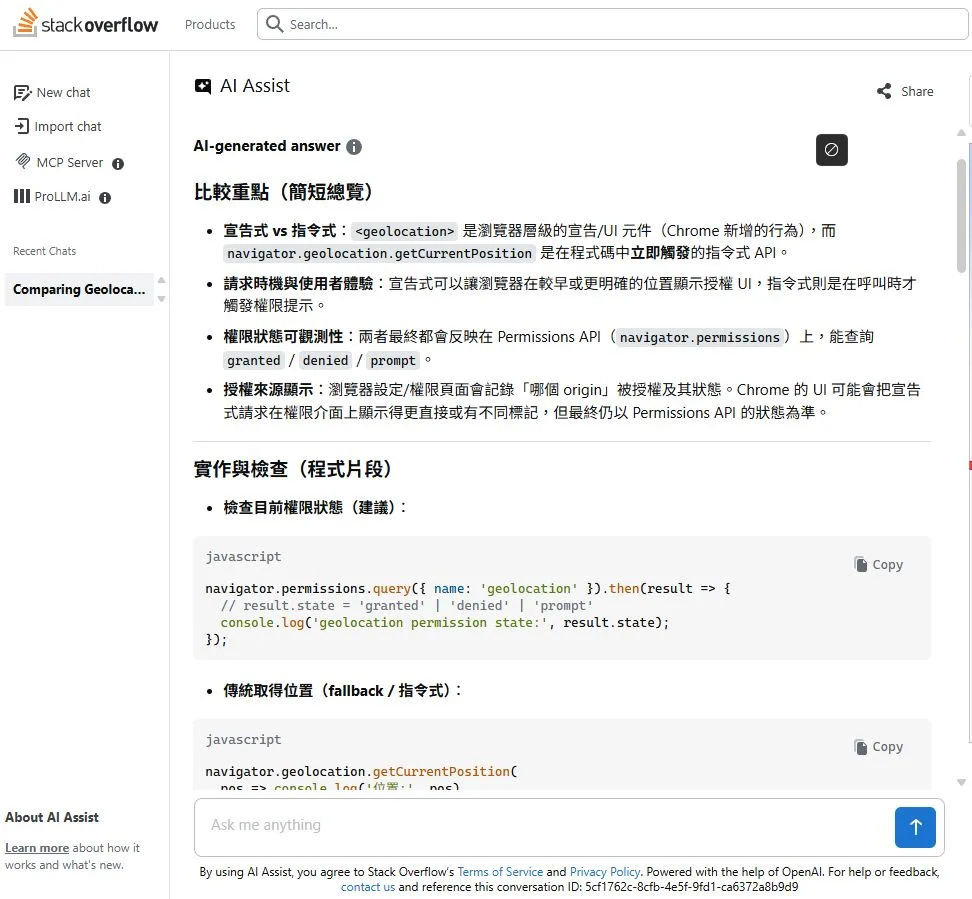Open the Learn more link

[37, 848]
